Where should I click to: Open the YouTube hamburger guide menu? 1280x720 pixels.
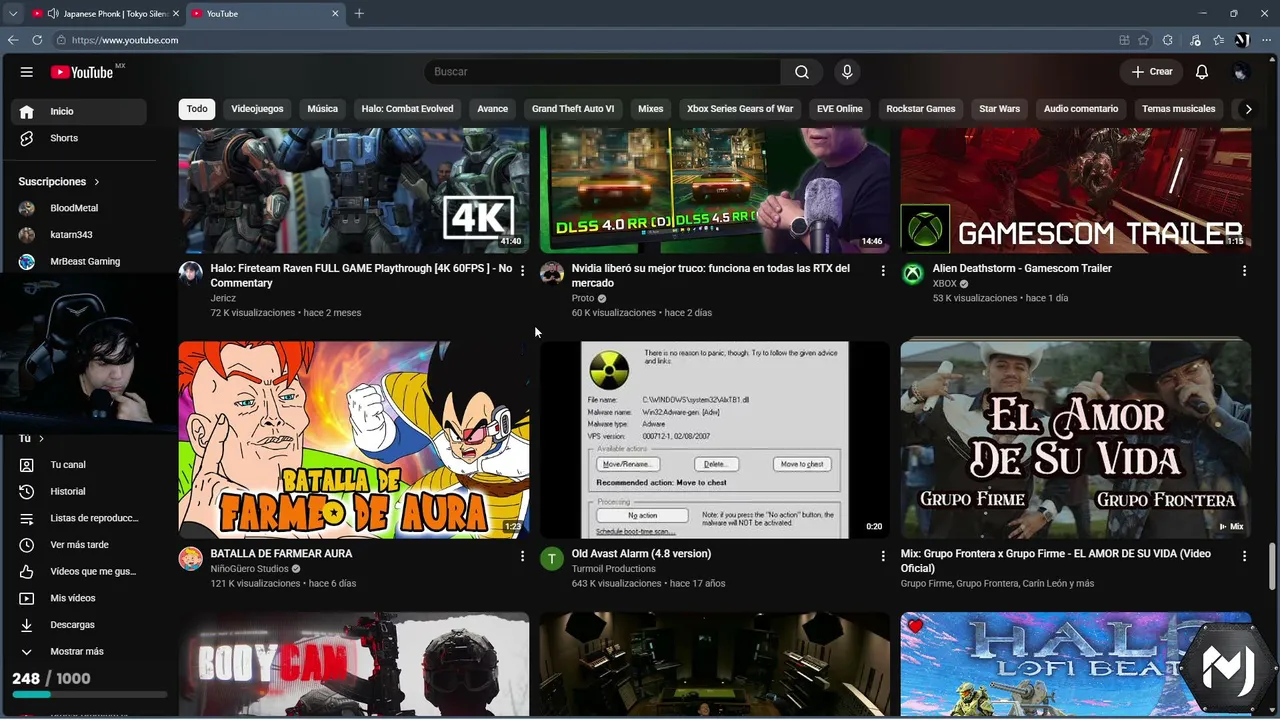(x=27, y=72)
